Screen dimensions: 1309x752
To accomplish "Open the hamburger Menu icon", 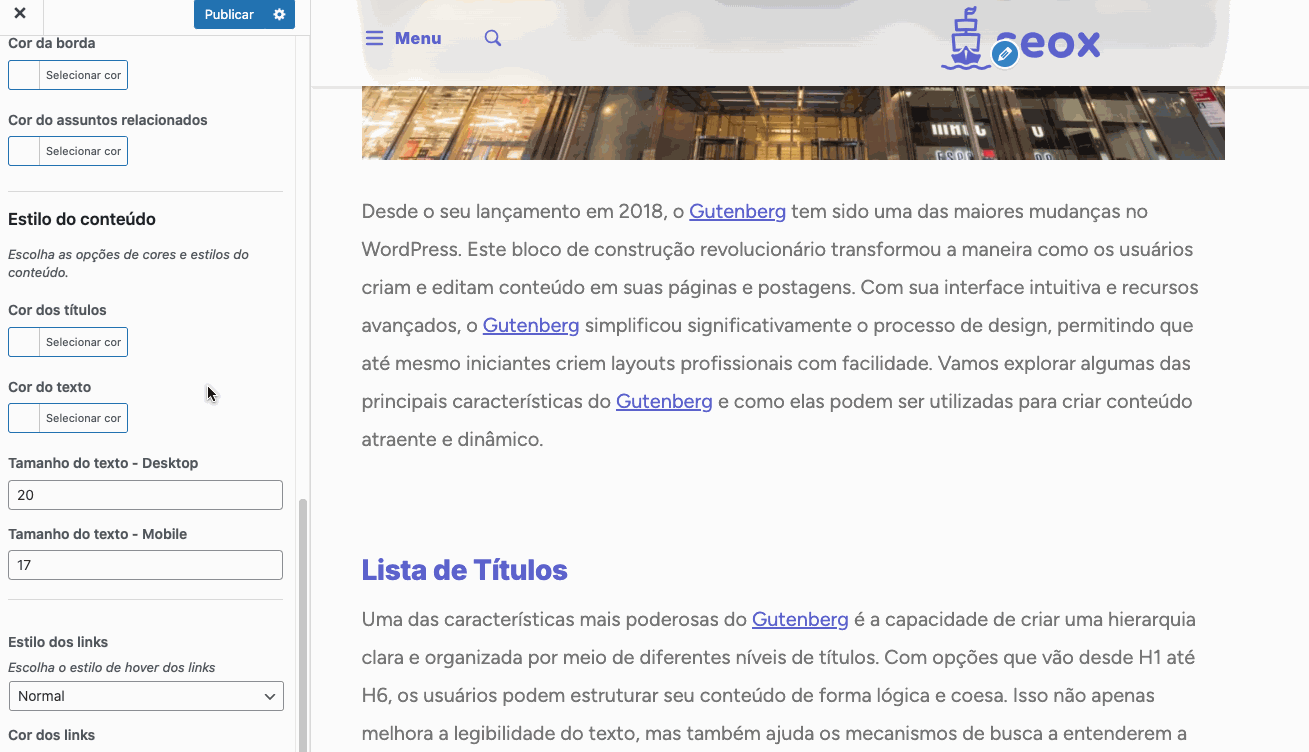I will pyautogui.click(x=374, y=38).
